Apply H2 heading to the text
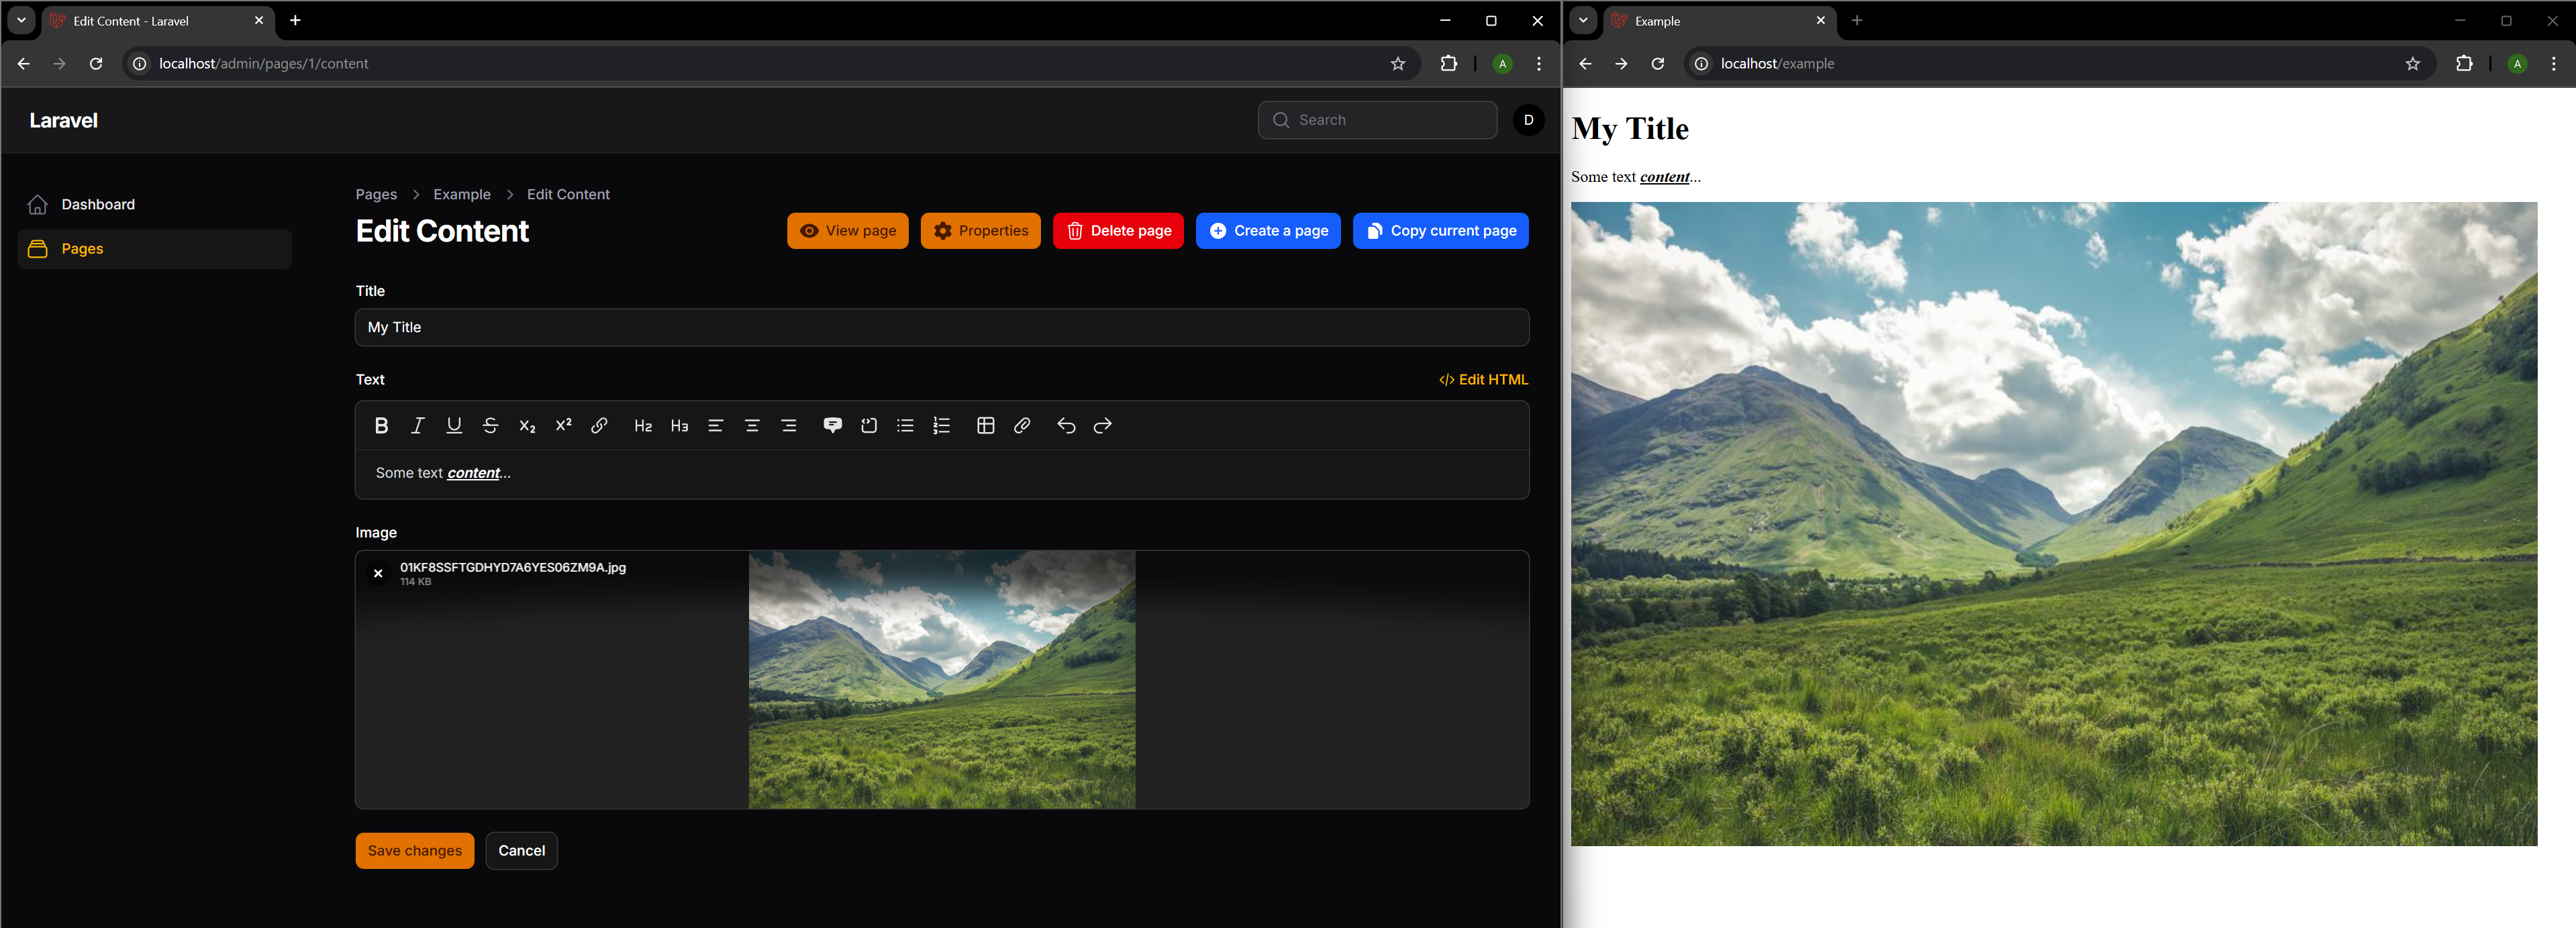2576x928 pixels. tap(643, 425)
